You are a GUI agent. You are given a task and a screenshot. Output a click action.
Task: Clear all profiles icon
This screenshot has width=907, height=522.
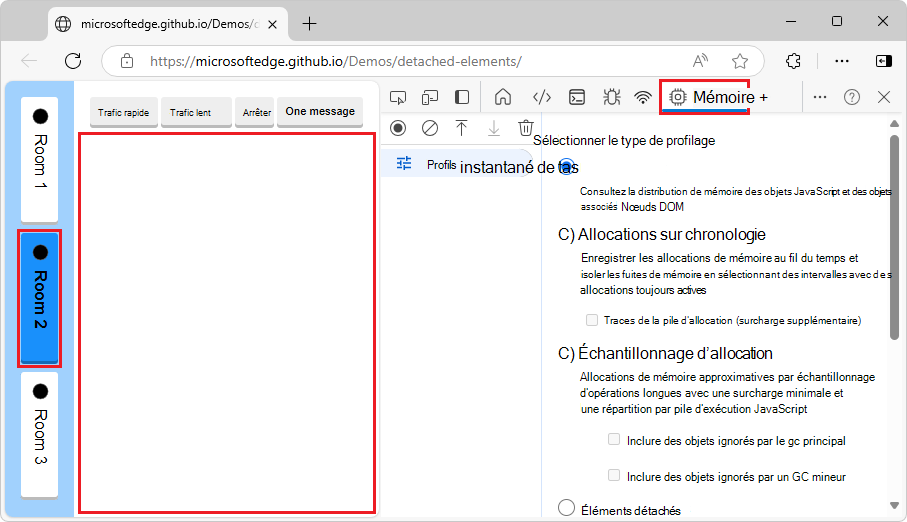click(430, 128)
